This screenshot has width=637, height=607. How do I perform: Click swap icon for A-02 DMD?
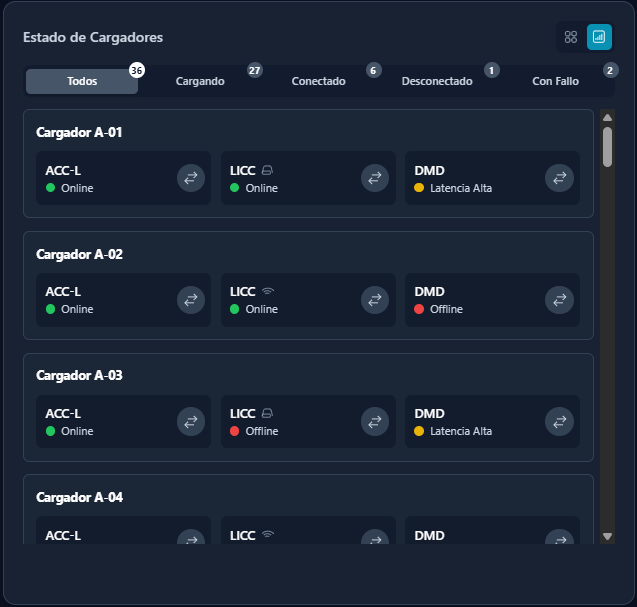[x=559, y=300]
